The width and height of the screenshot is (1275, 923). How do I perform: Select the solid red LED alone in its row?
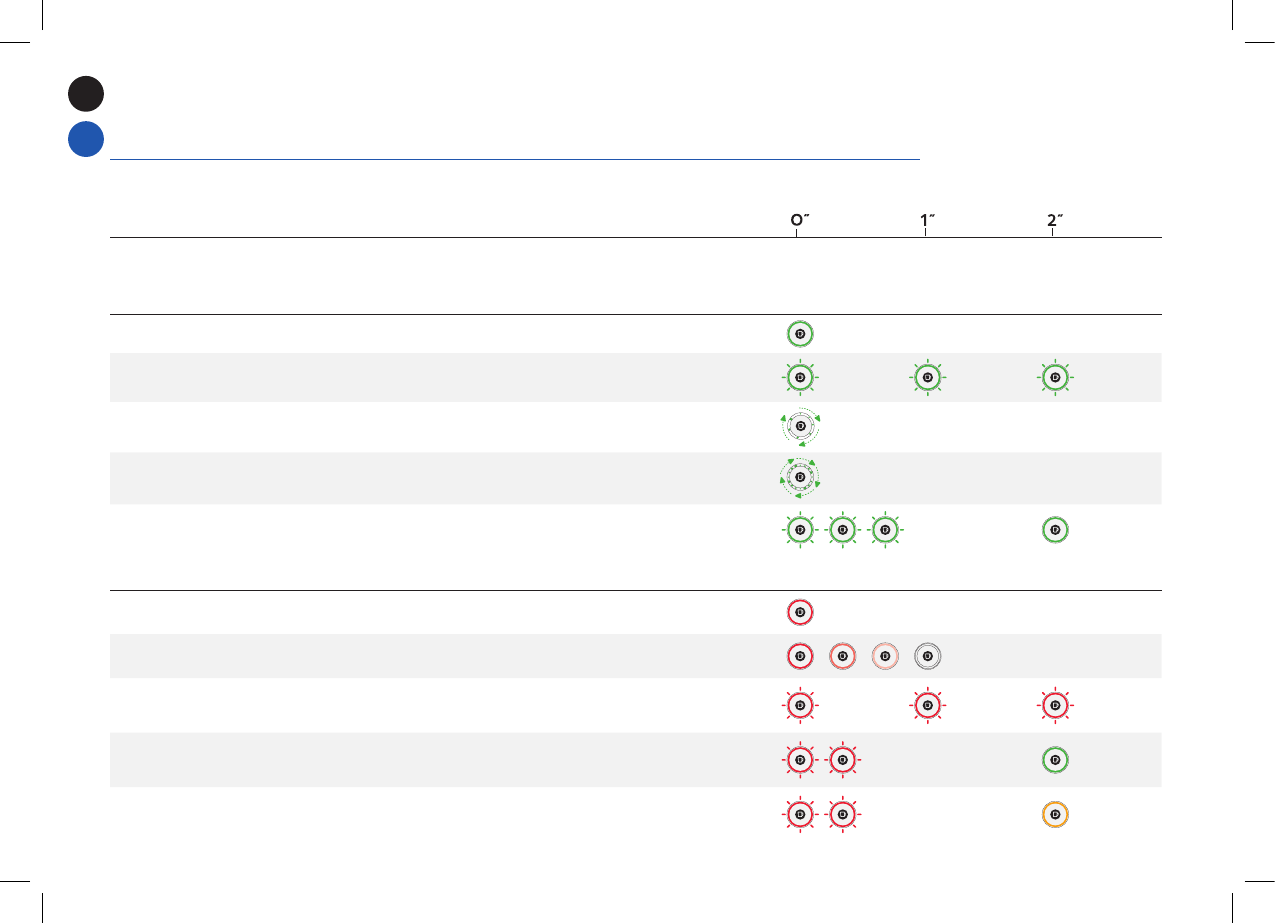[x=800, y=611]
